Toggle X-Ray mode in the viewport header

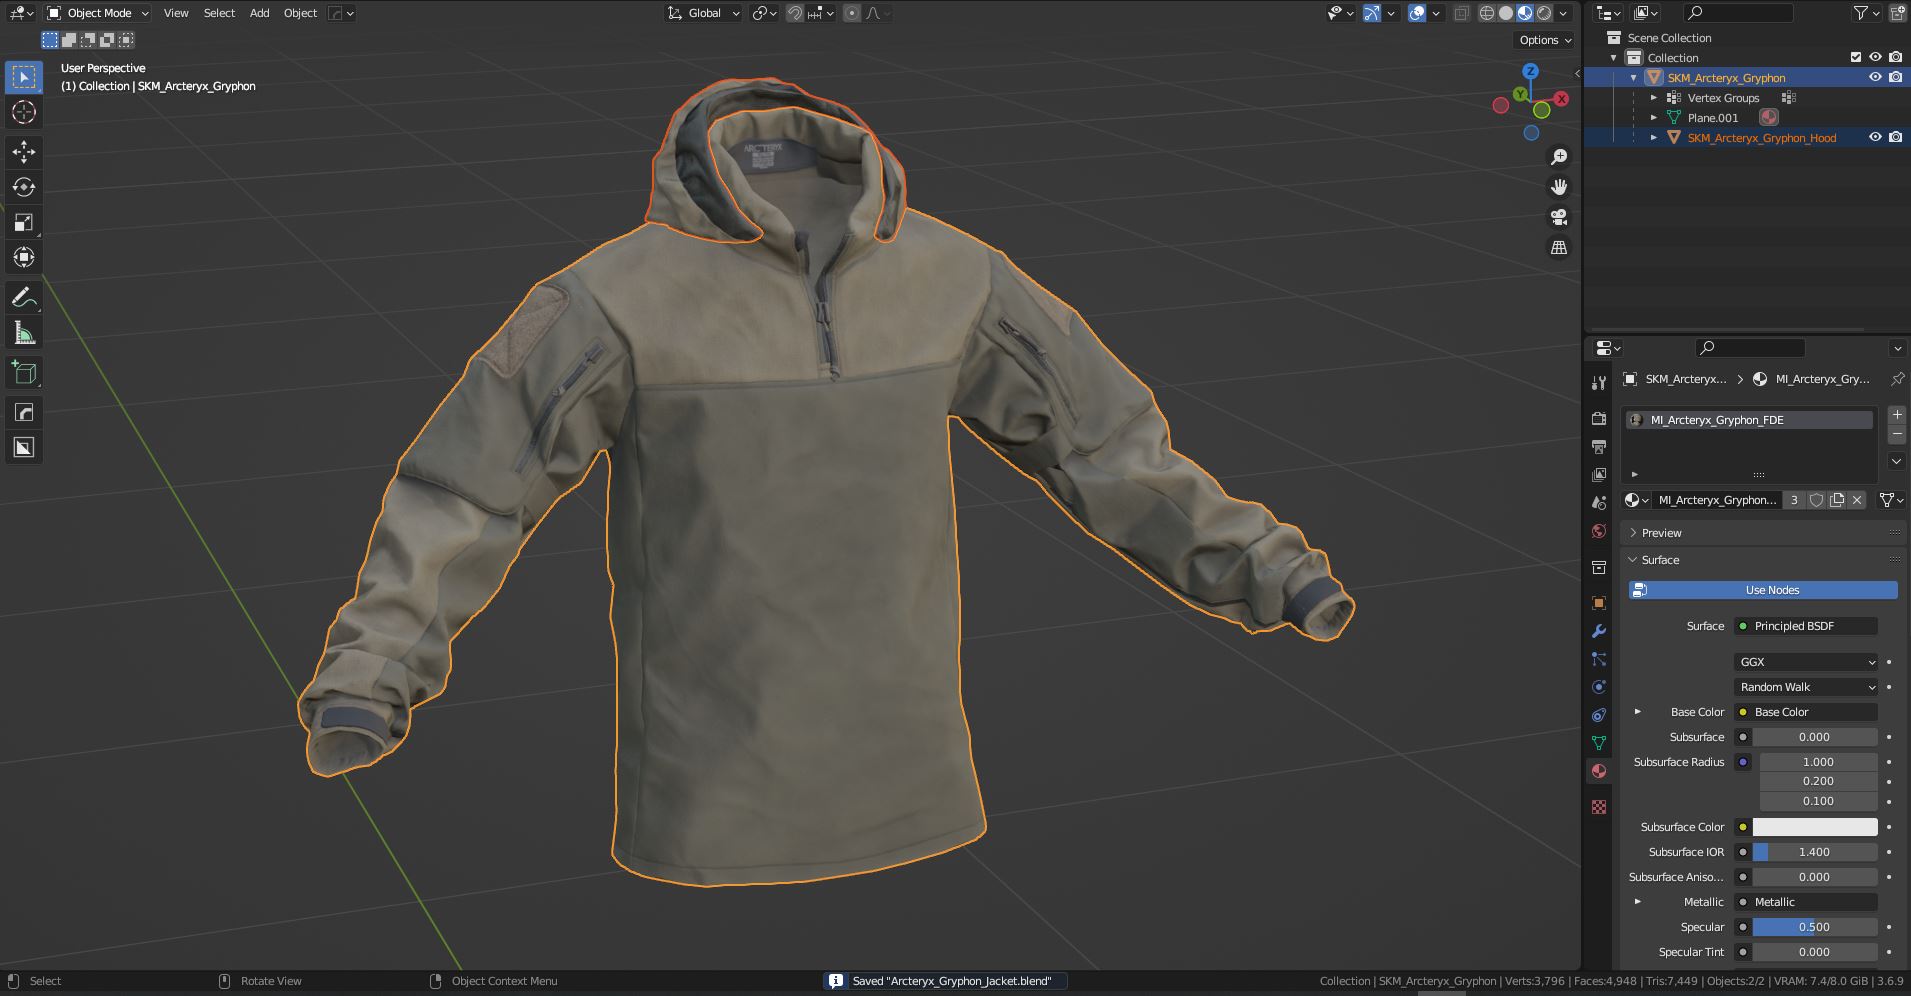(1462, 13)
